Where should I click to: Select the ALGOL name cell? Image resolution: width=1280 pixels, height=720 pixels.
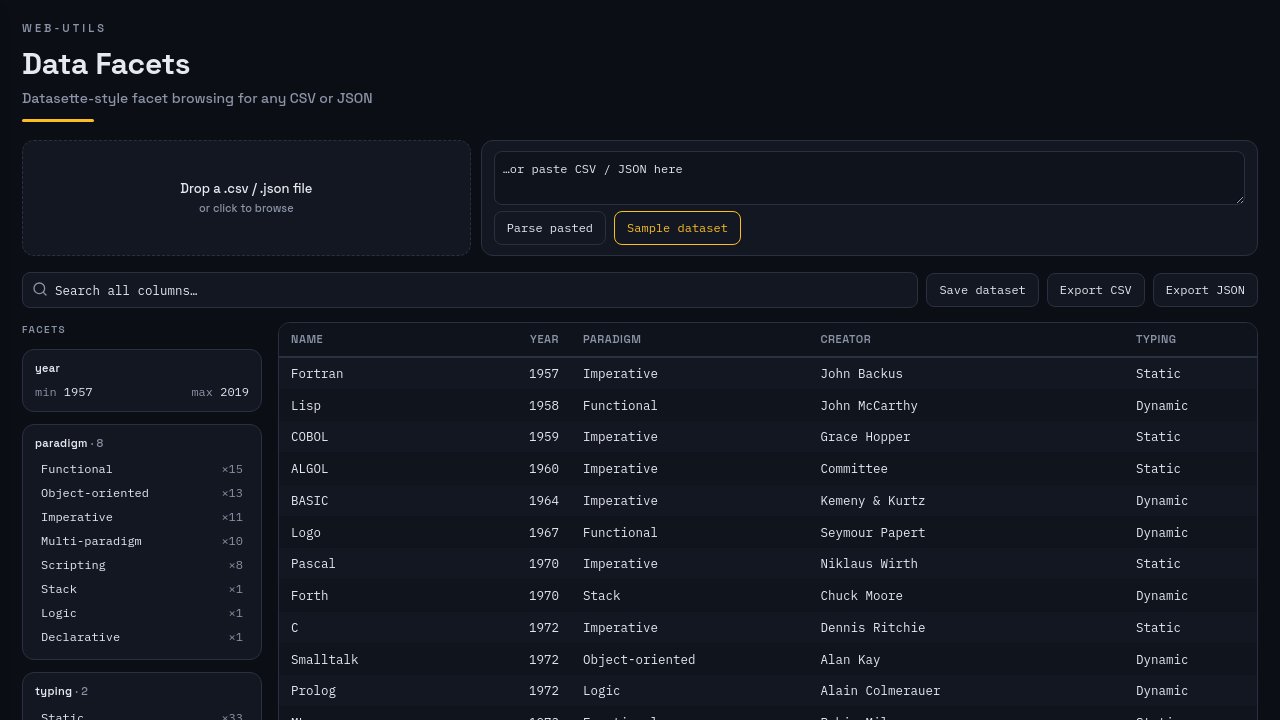(x=309, y=469)
